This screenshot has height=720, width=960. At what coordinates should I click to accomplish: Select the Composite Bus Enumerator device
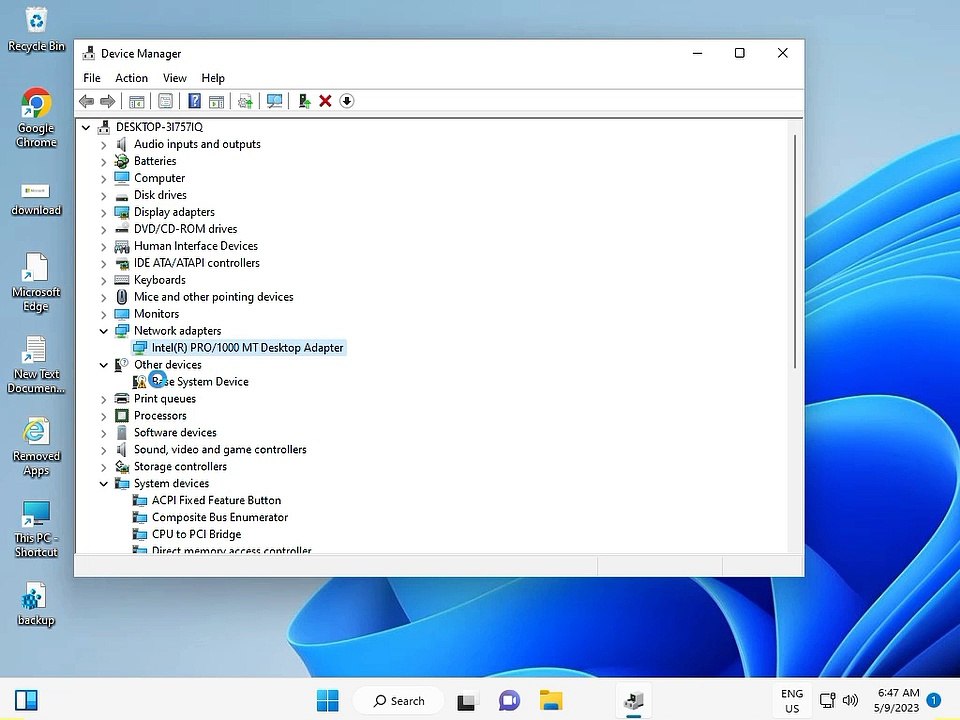pyautogui.click(x=220, y=517)
